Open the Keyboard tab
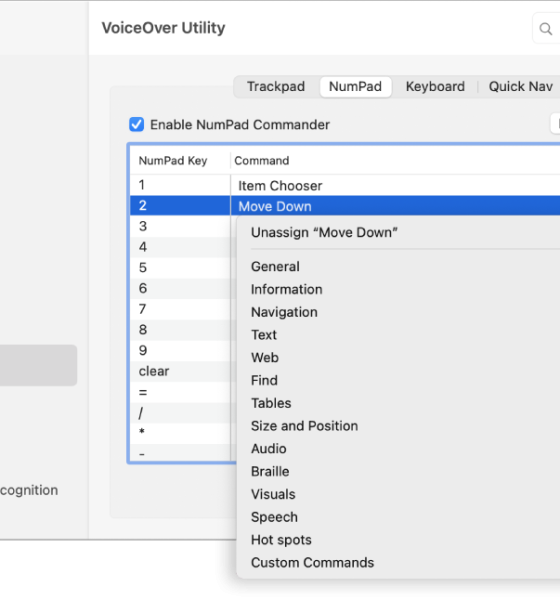The height and width of the screenshot is (600, 560). 435,86
